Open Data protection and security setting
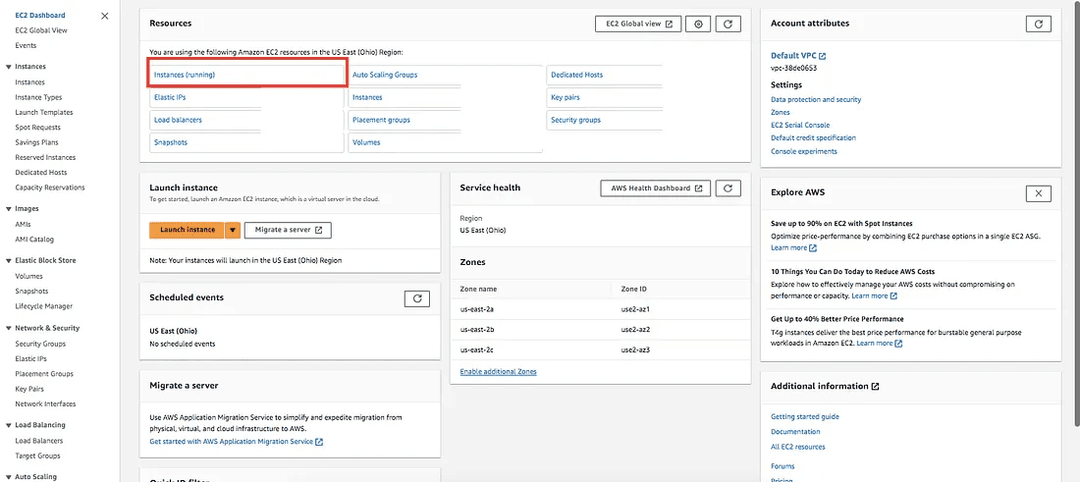The image size is (1080, 482). coord(816,100)
